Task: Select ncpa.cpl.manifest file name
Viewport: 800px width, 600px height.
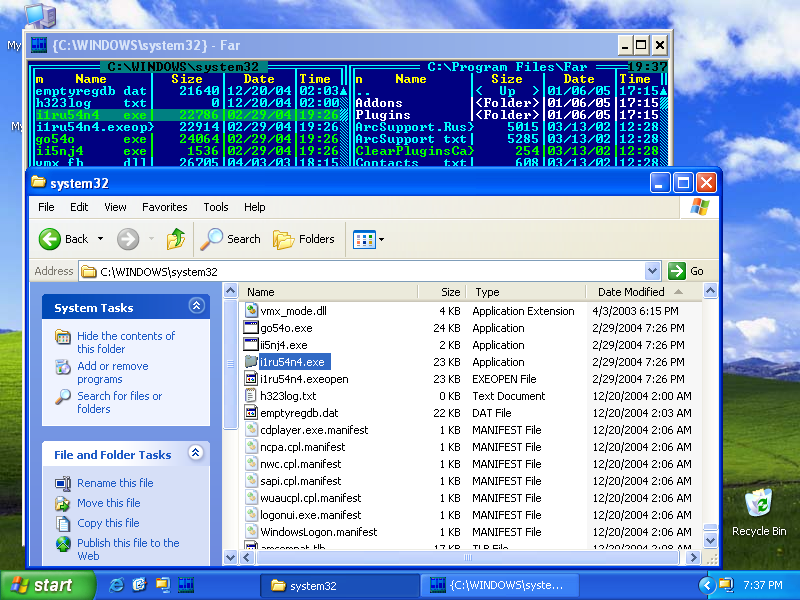Action: tap(303, 447)
